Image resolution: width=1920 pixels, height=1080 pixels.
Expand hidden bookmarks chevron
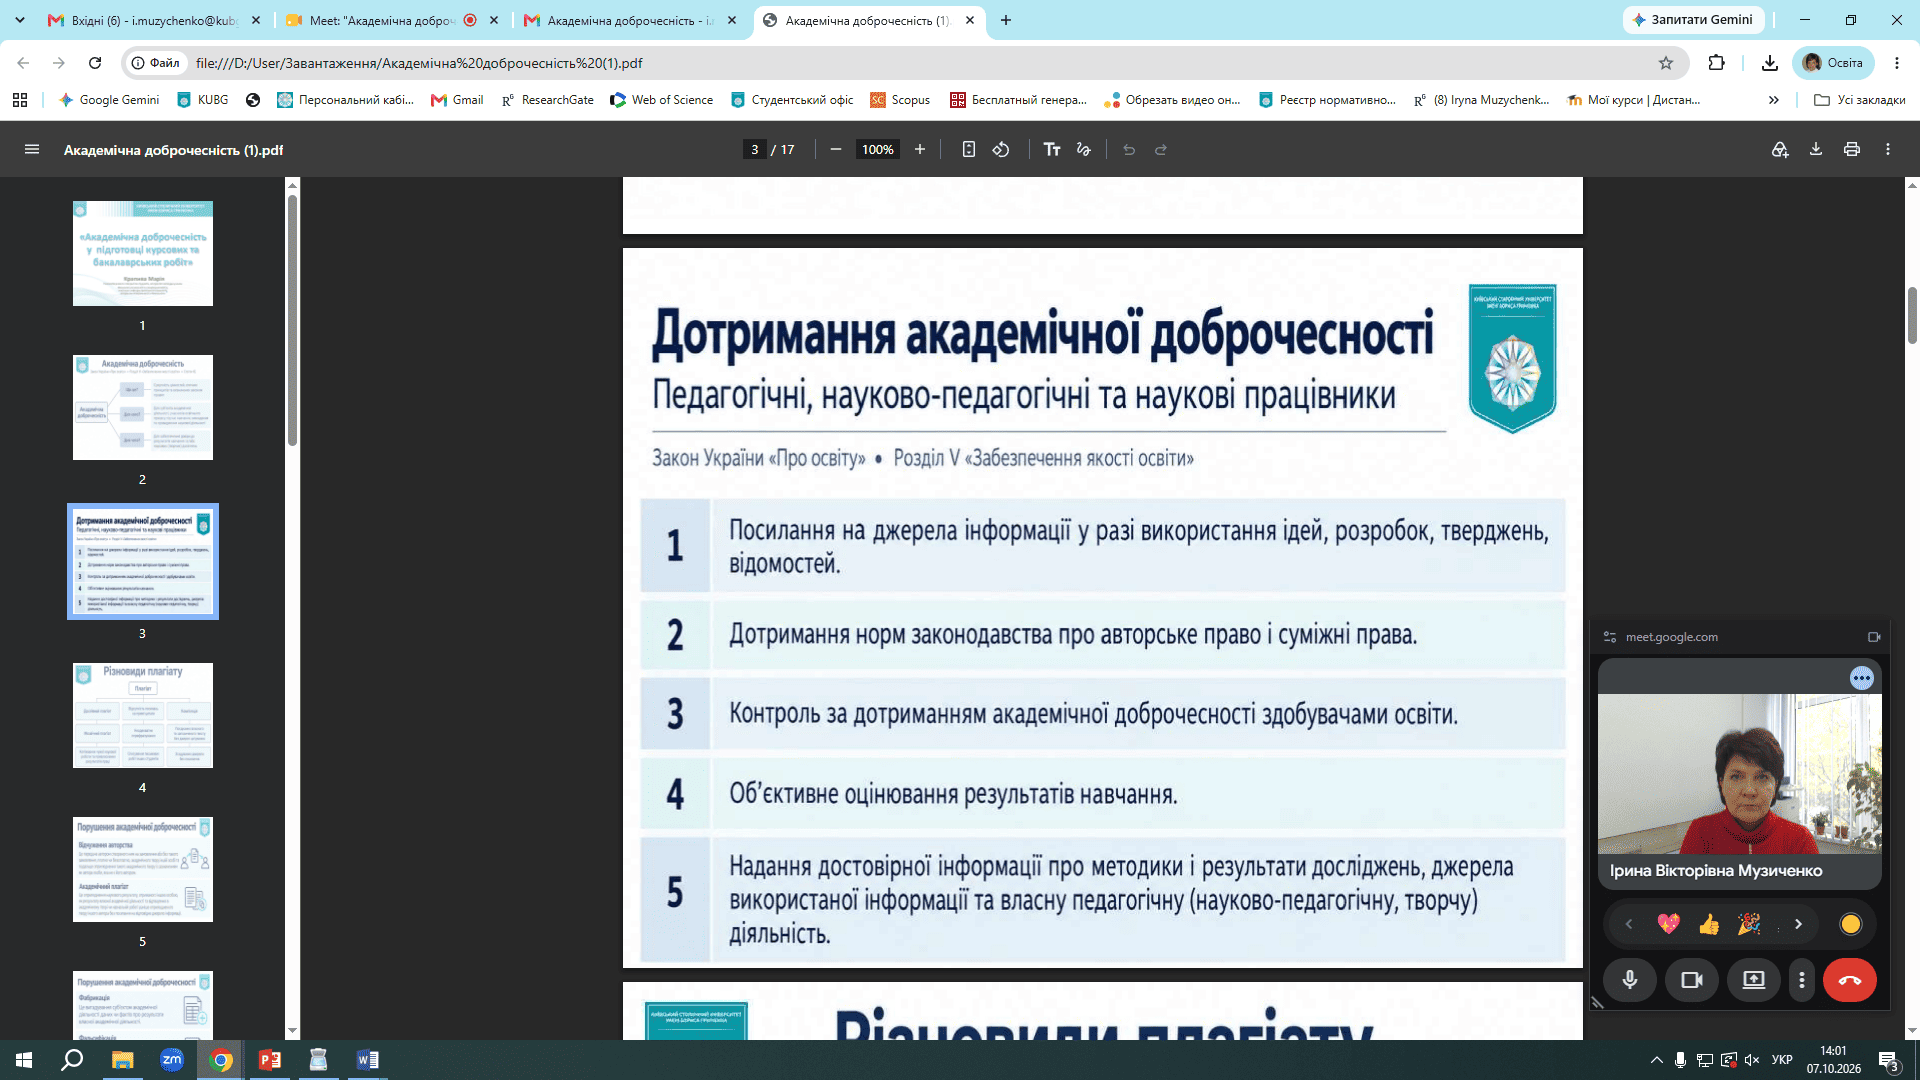pyautogui.click(x=1774, y=100)
